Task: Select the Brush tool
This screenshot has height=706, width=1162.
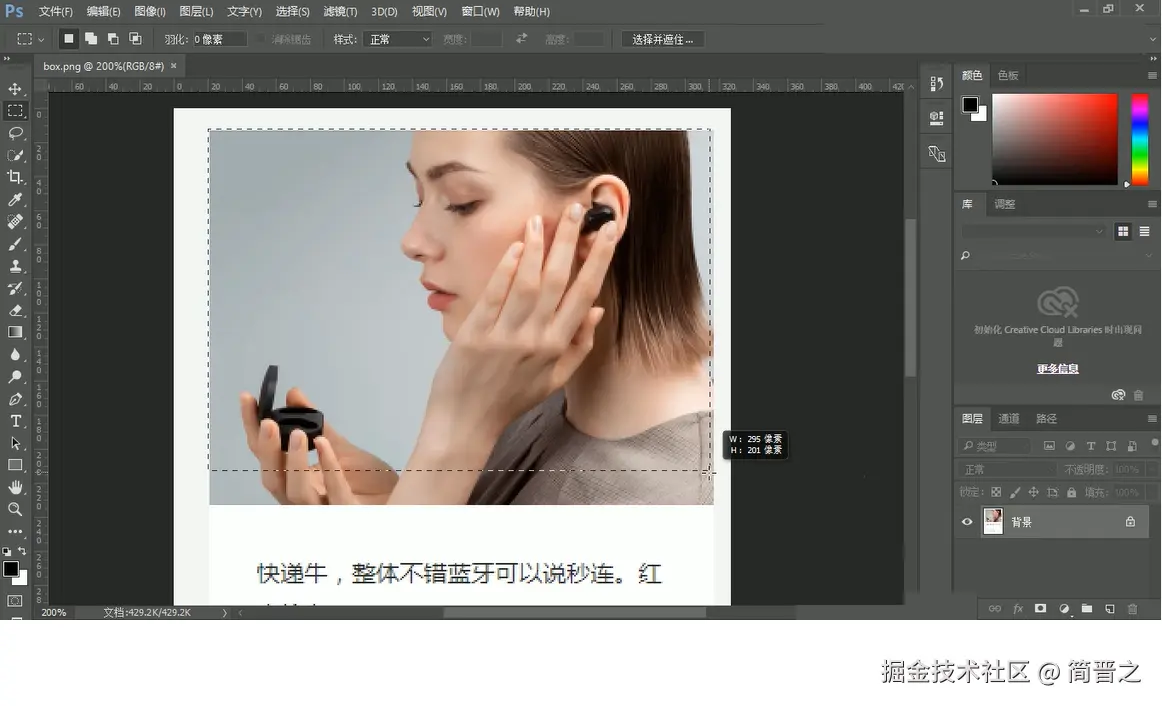Action: point(14,243)
